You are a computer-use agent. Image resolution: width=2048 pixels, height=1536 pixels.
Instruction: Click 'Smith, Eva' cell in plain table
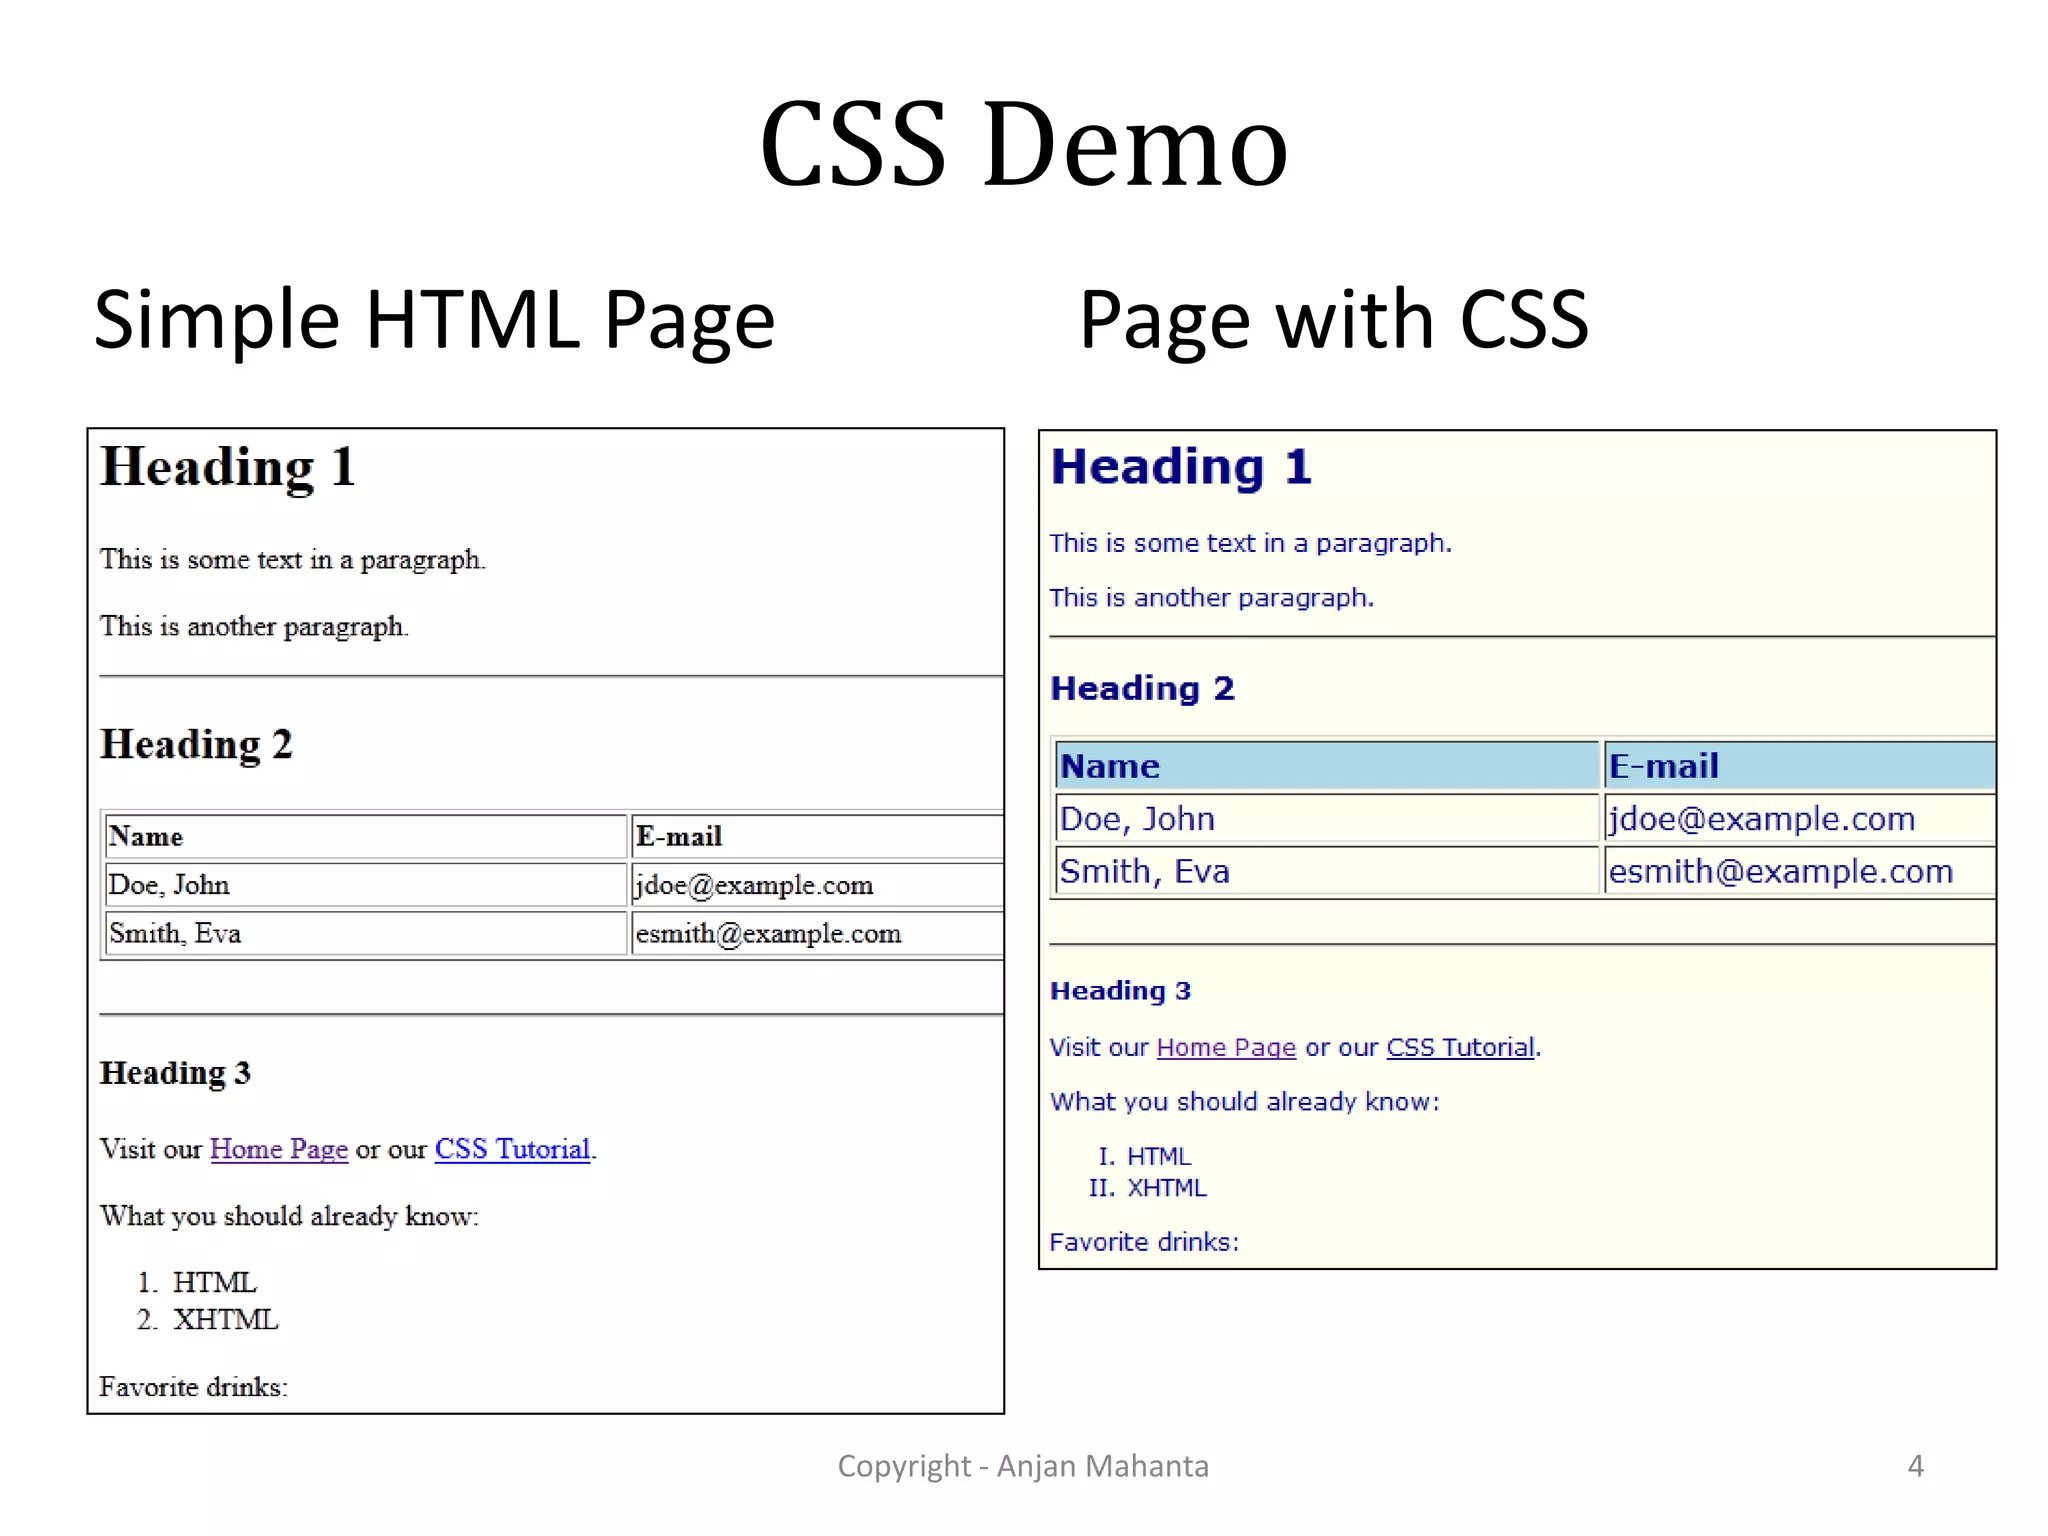[366, 933]
